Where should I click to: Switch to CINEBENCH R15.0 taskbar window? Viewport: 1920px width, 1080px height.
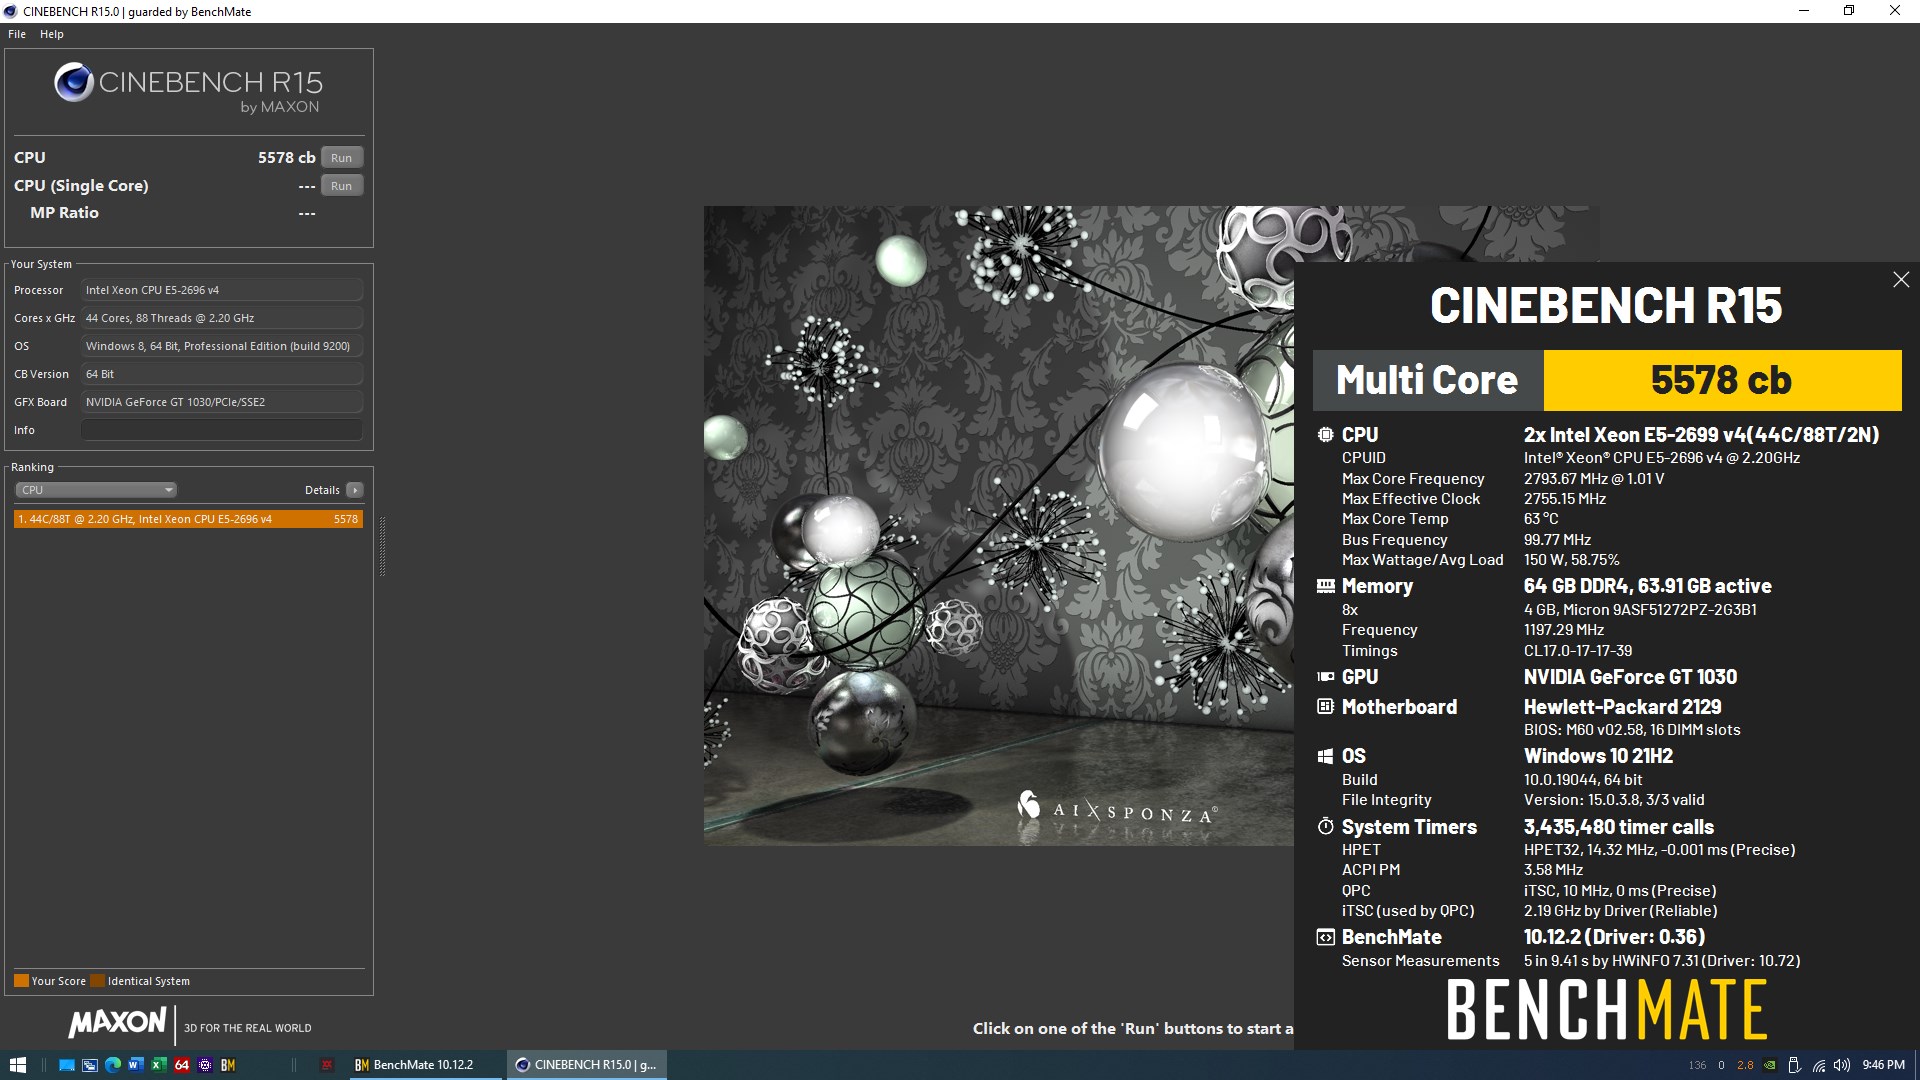tap(586, 1065)
